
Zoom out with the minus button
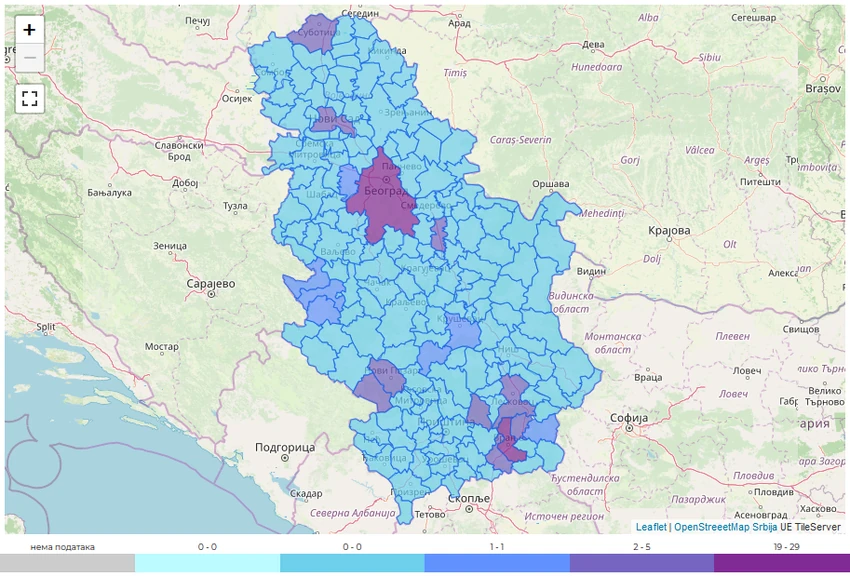[x=29, y=57]
